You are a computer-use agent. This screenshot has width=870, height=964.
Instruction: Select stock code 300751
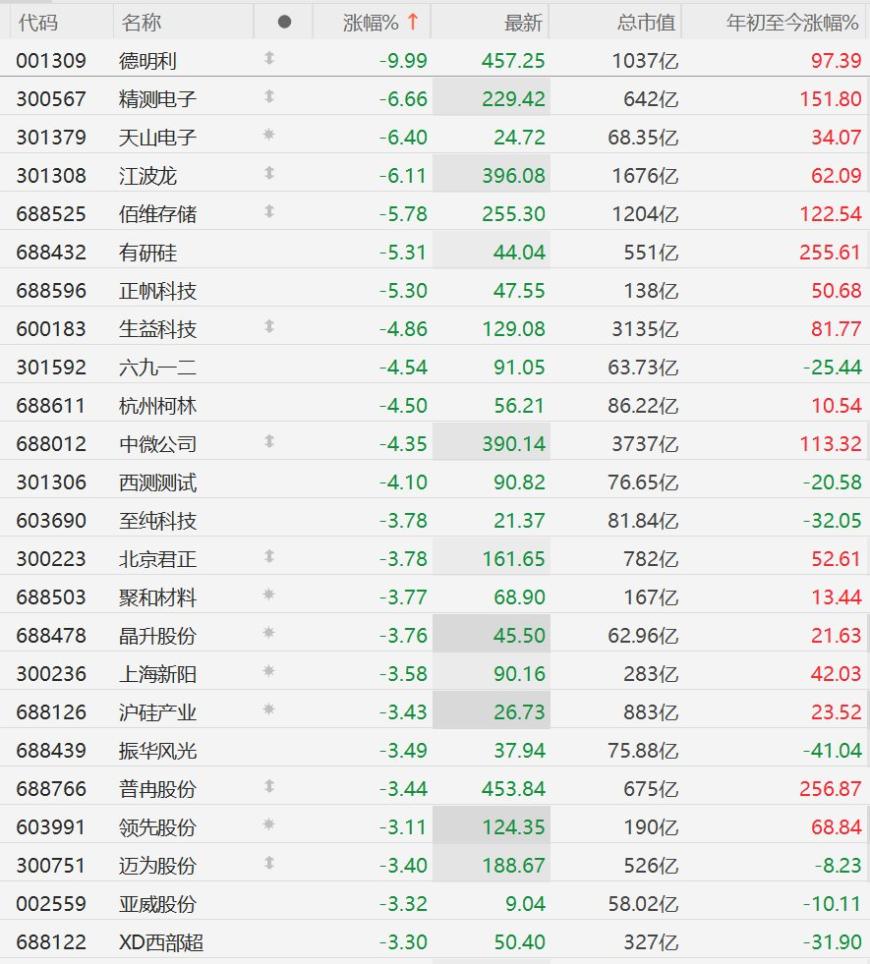click(x=51, y=866)
